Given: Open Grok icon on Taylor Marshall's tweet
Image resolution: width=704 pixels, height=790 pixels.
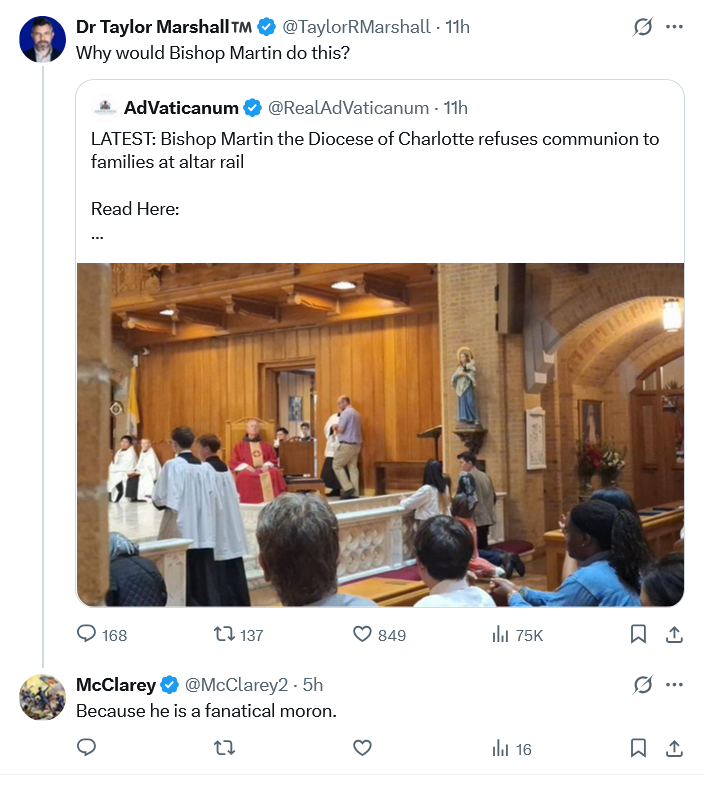Looking at the screenshot, I should (x=643, y=27).
